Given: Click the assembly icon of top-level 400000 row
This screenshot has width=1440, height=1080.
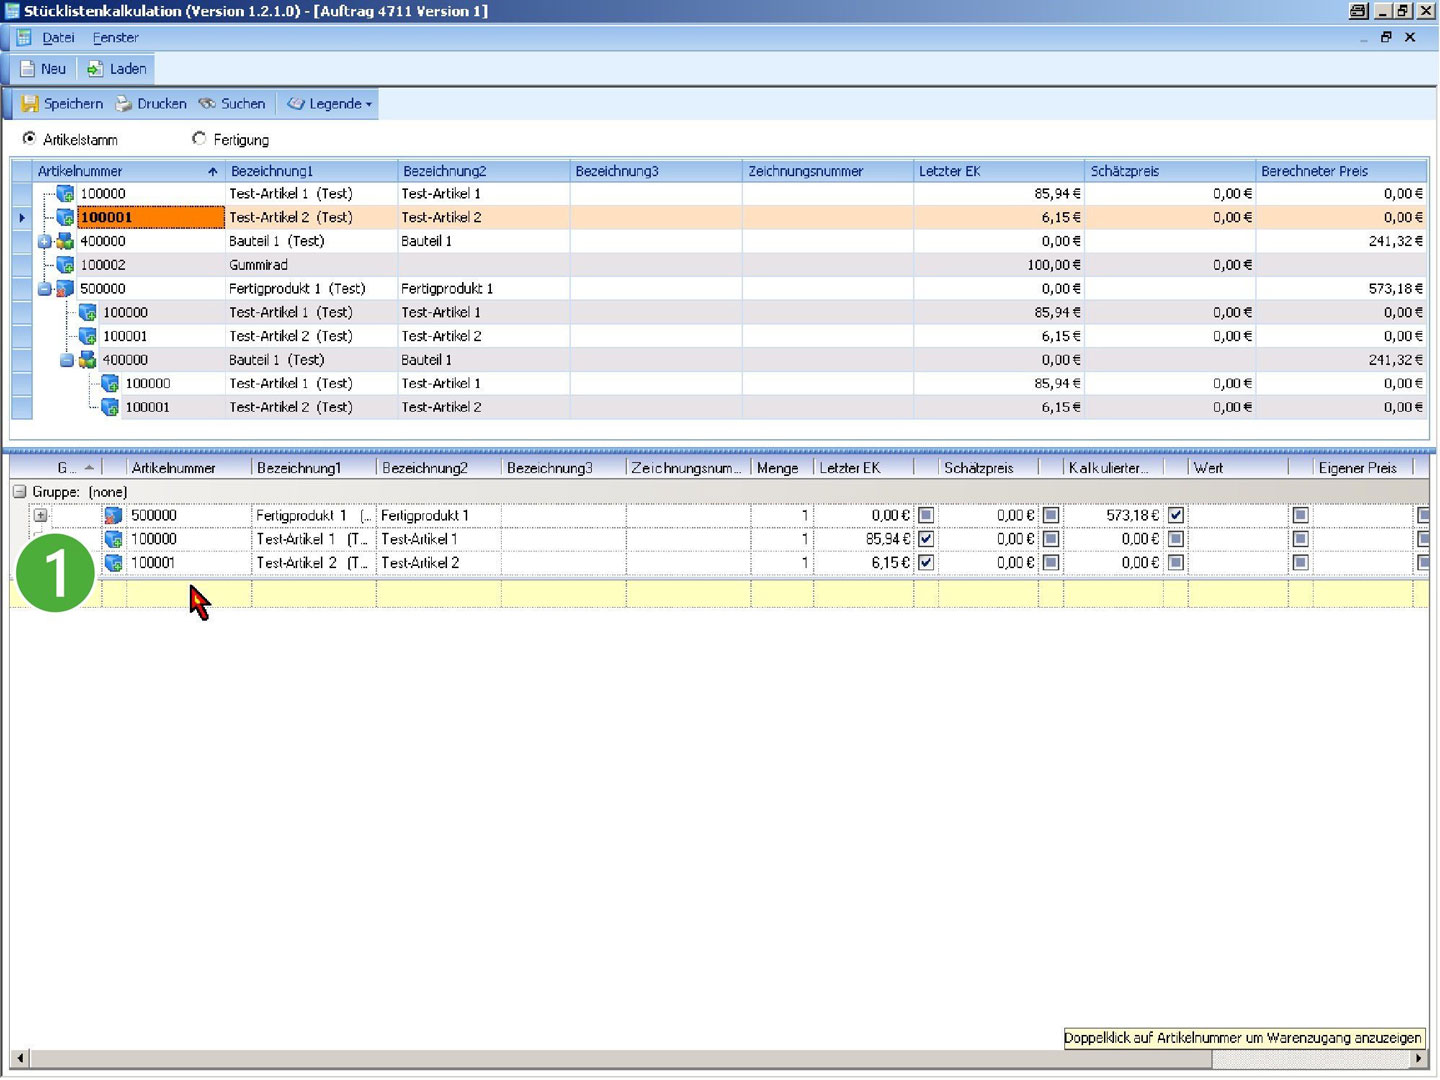Looking at the screenshot, I should 65,241.
